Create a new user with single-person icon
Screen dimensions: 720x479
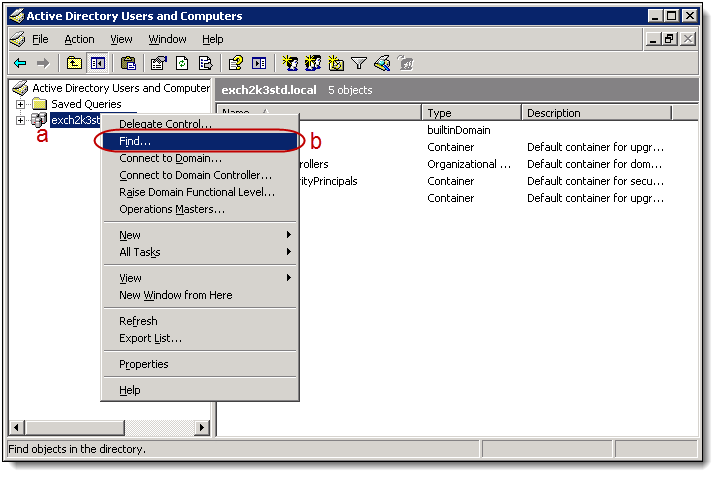point(290,63)
